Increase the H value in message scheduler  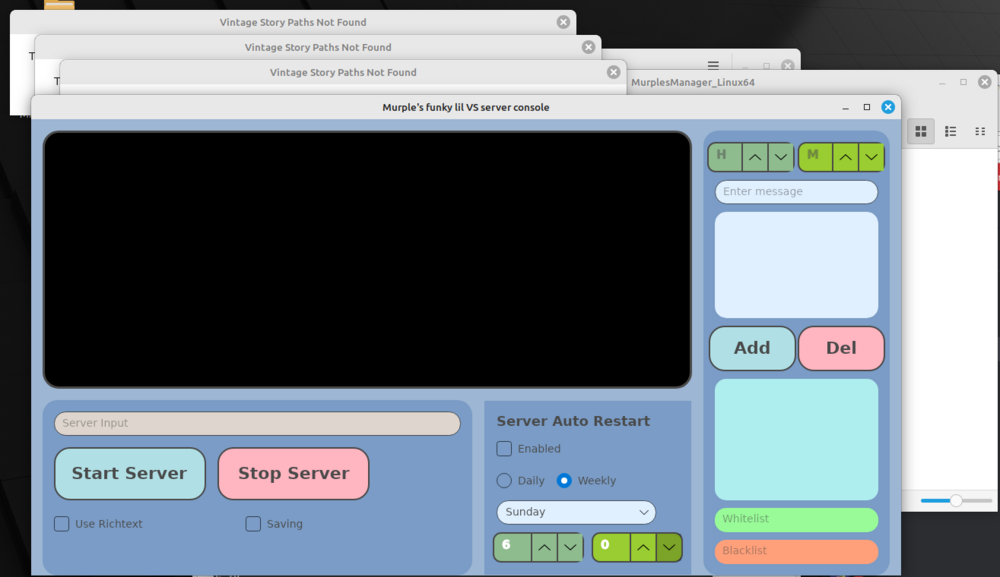coord(755,157)
